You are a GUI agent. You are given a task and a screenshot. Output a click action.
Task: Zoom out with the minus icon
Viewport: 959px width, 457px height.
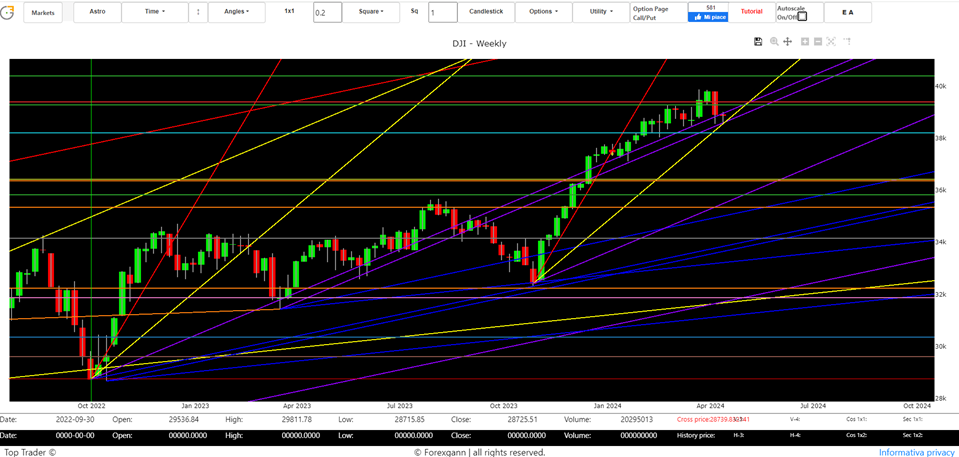click(818, 41)
